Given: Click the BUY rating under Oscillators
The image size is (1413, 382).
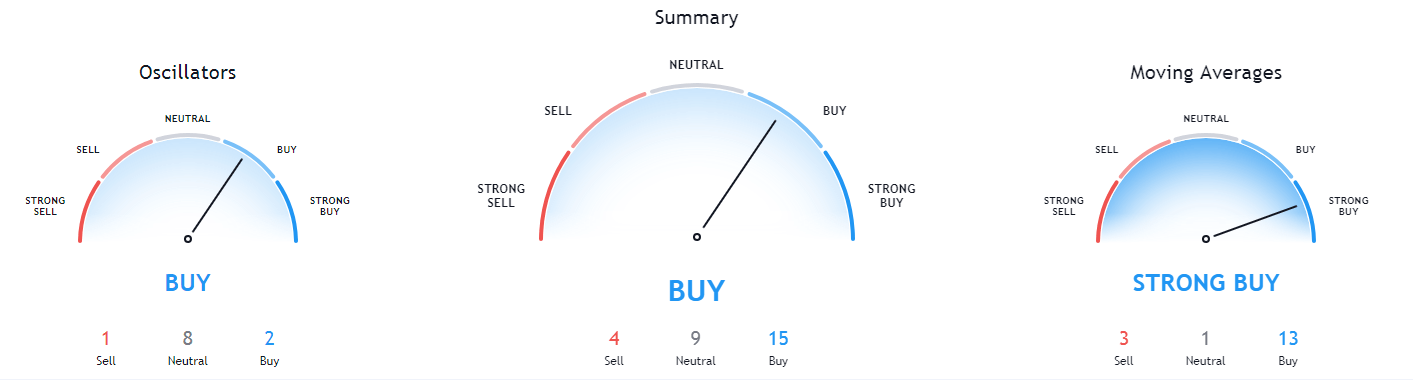Looking at the screenshot, I should 187,283.
